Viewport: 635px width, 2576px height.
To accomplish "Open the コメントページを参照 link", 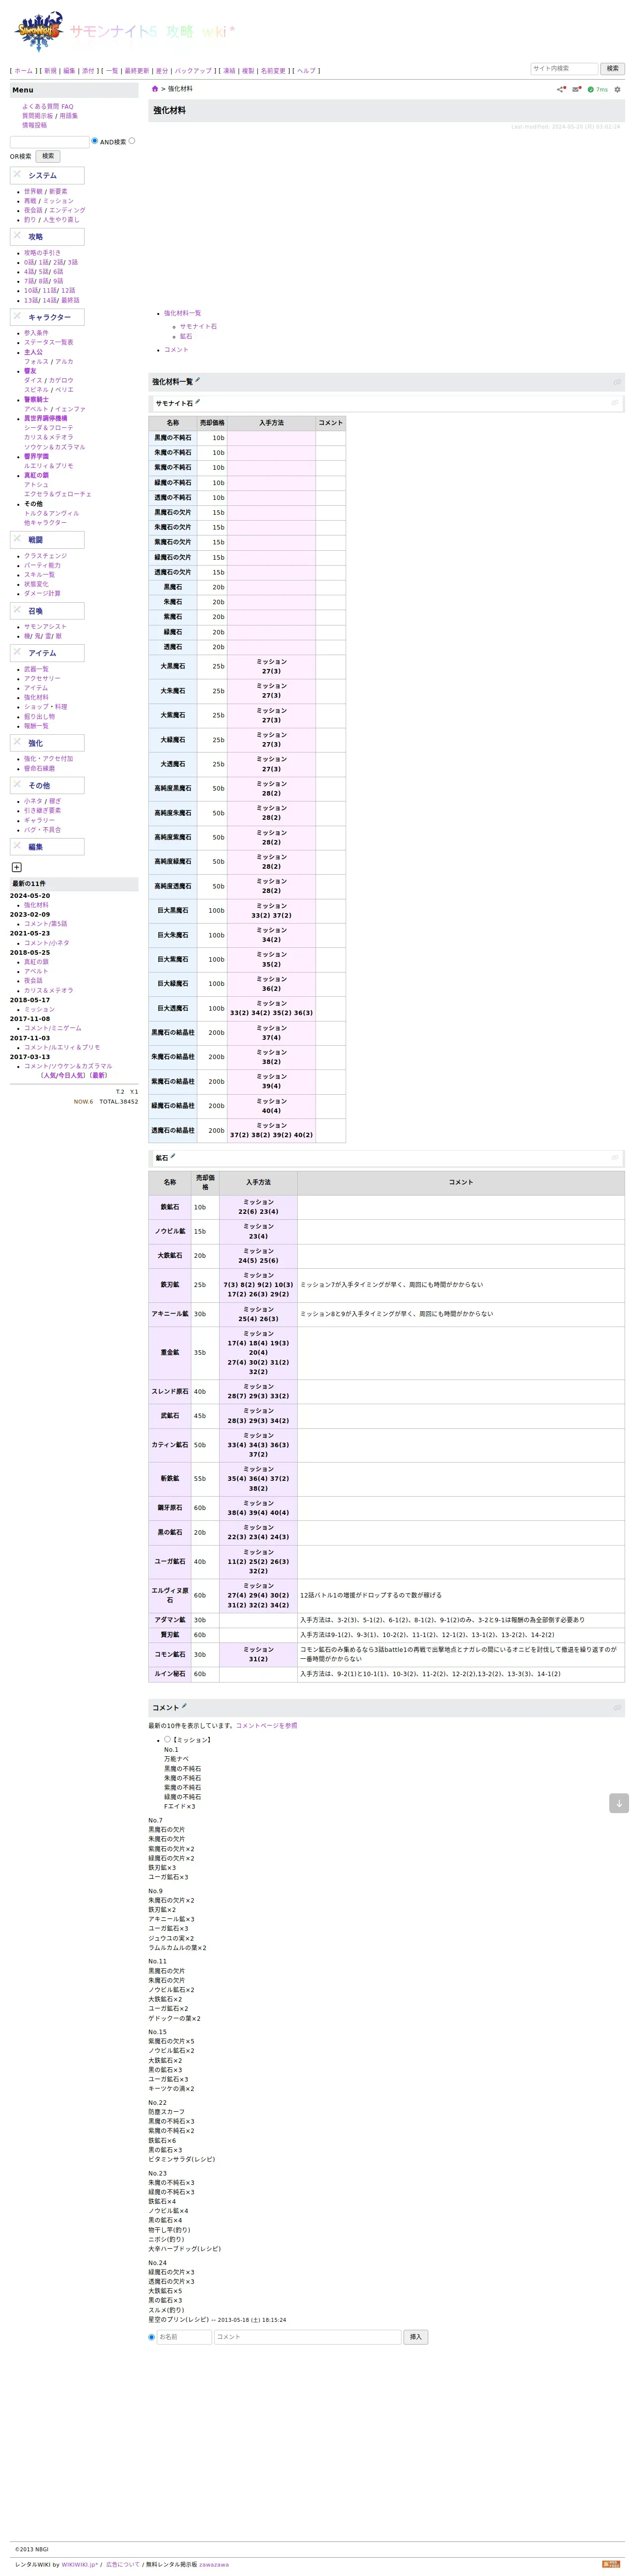I will click(x=266, y=1725).
